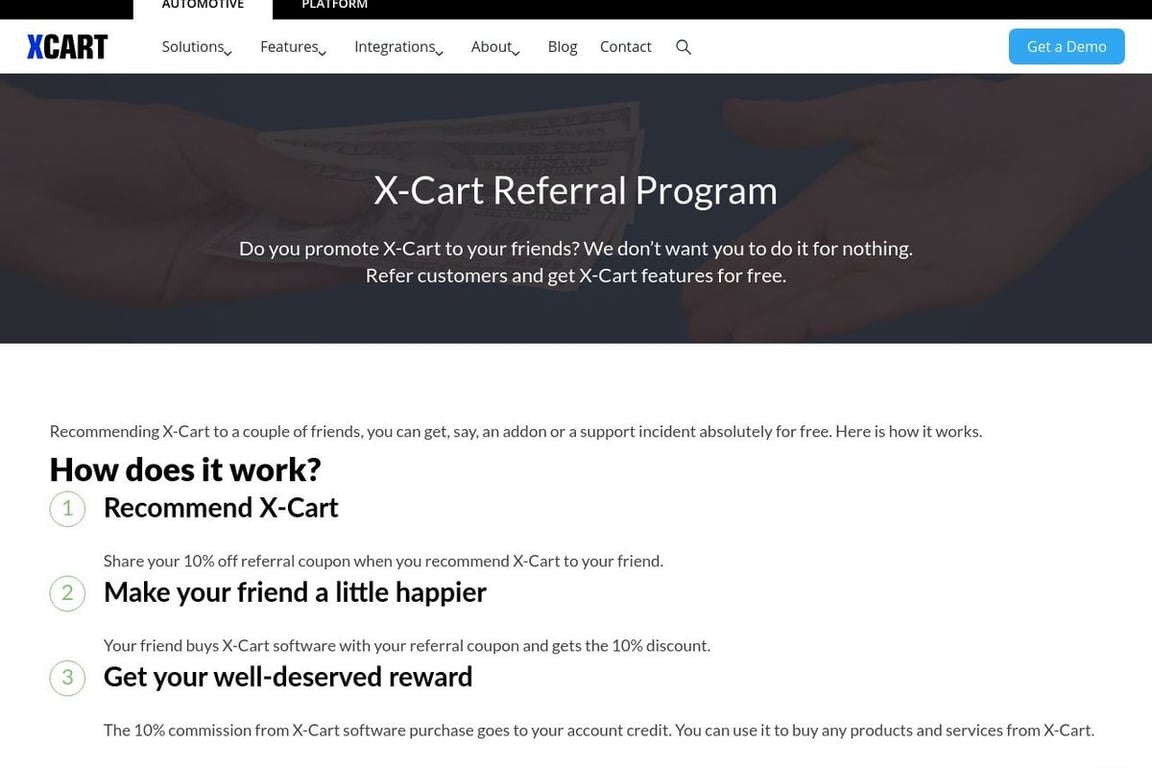The height and width of the screenshot is (768, 1152).
Task: Open the search magnifier icon
Action: (683, 47)
